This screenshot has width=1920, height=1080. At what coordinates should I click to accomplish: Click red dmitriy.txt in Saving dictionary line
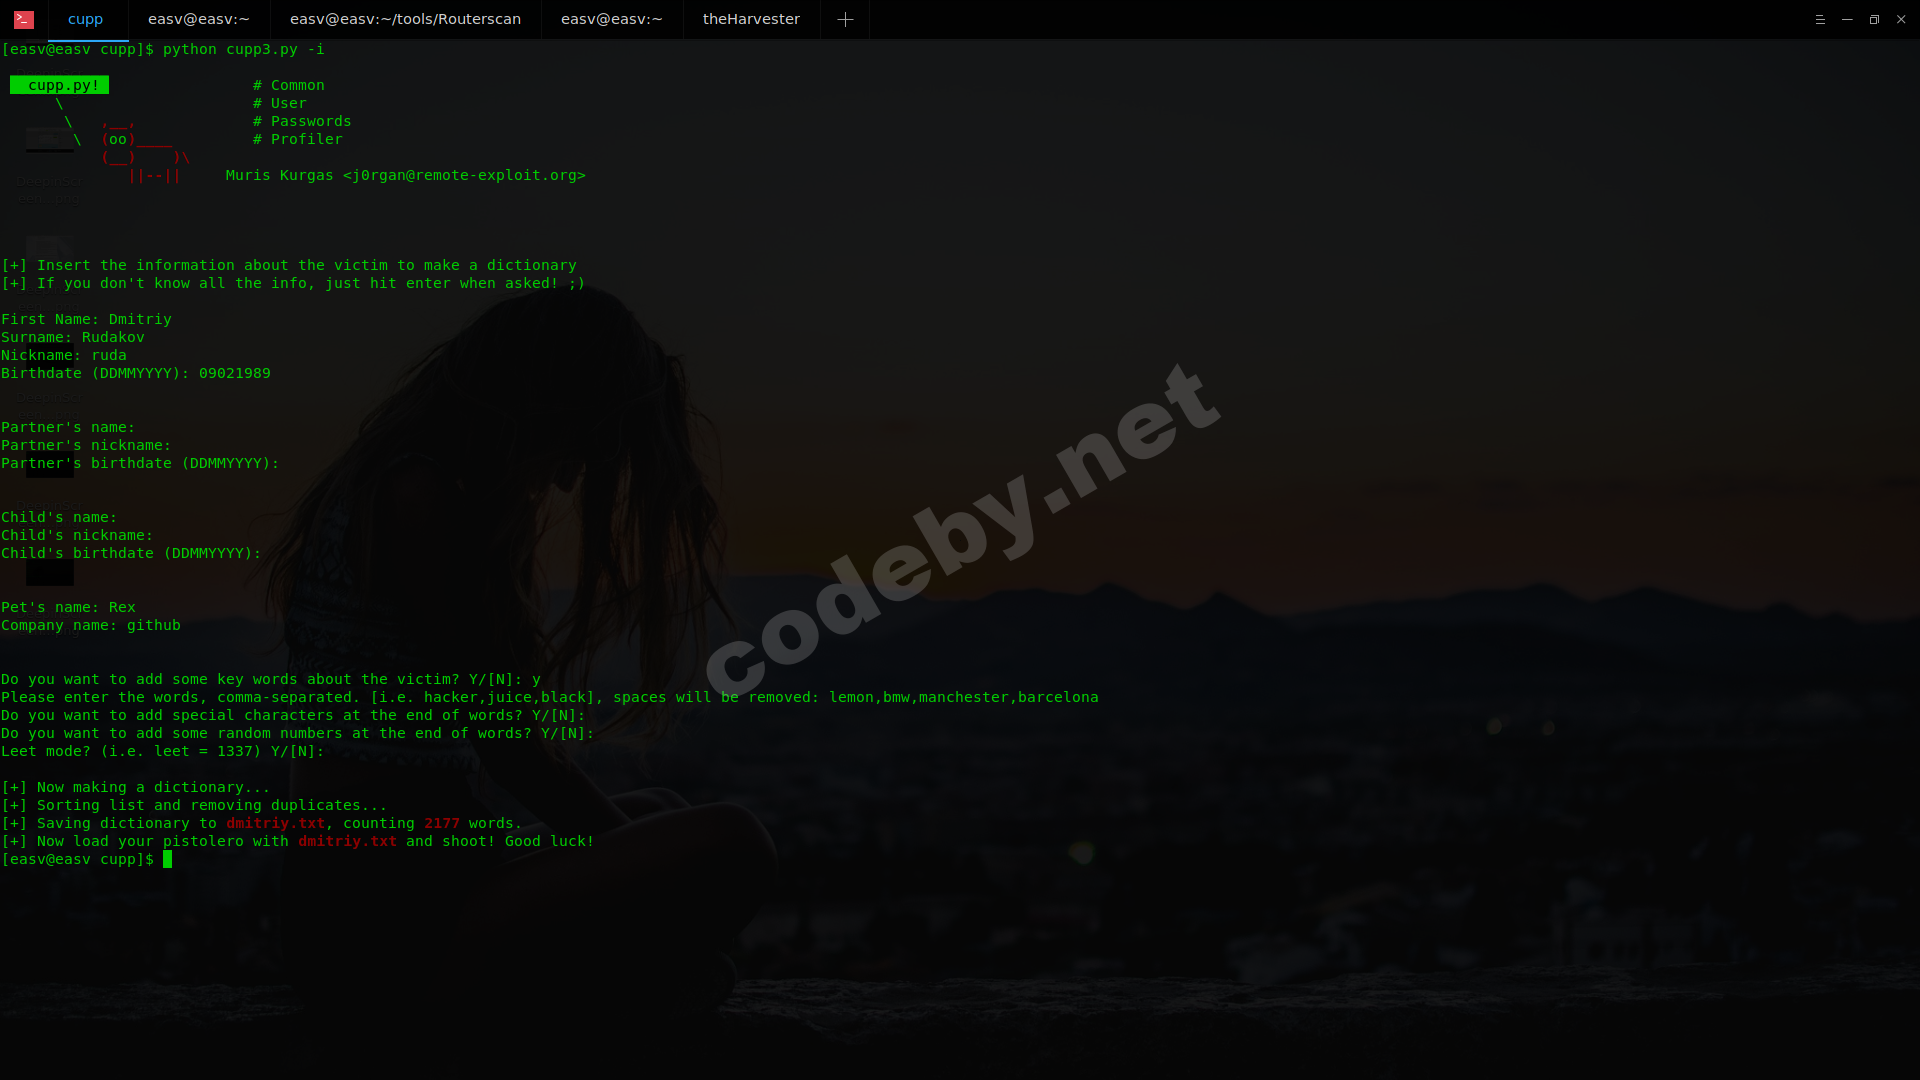pyautogui.click(x=275, y=823)
